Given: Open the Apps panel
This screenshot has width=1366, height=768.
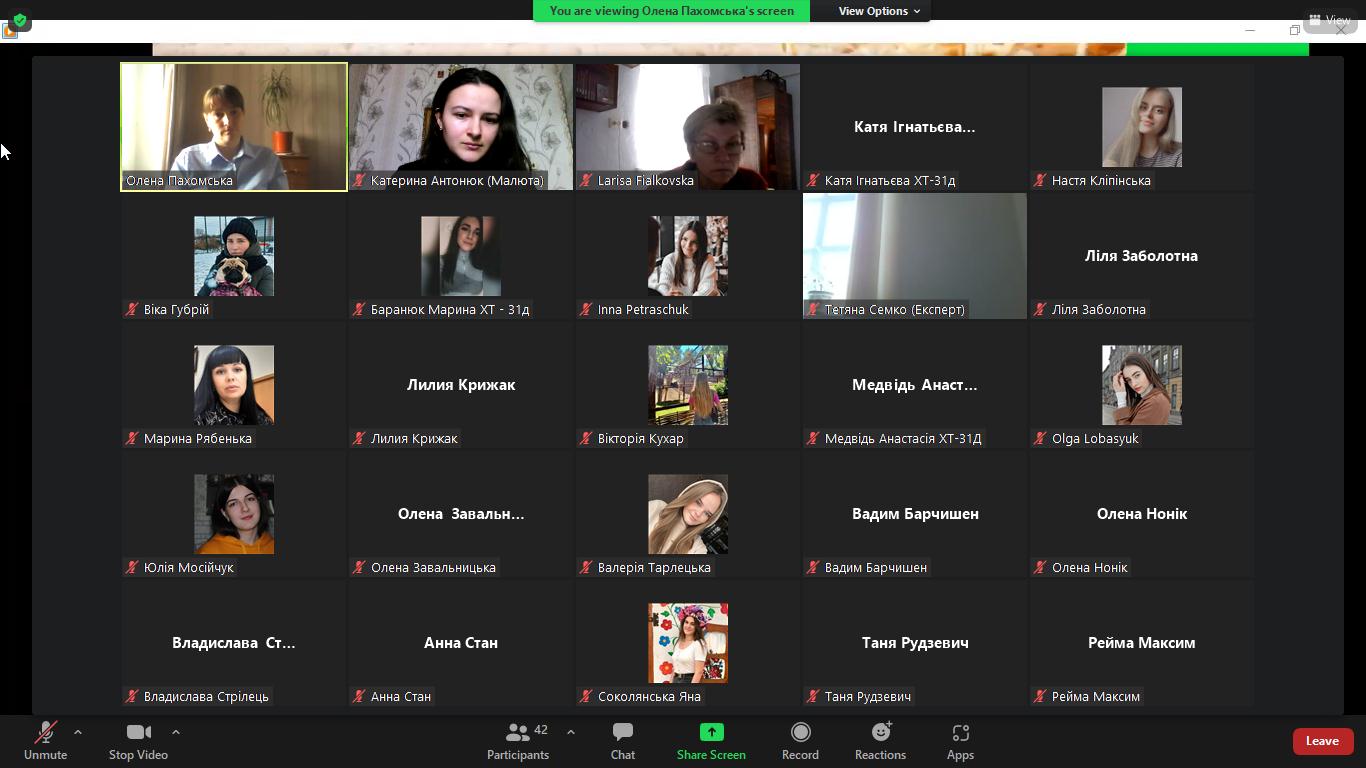Looking at the screenshot, I should (x=960, y=740).
